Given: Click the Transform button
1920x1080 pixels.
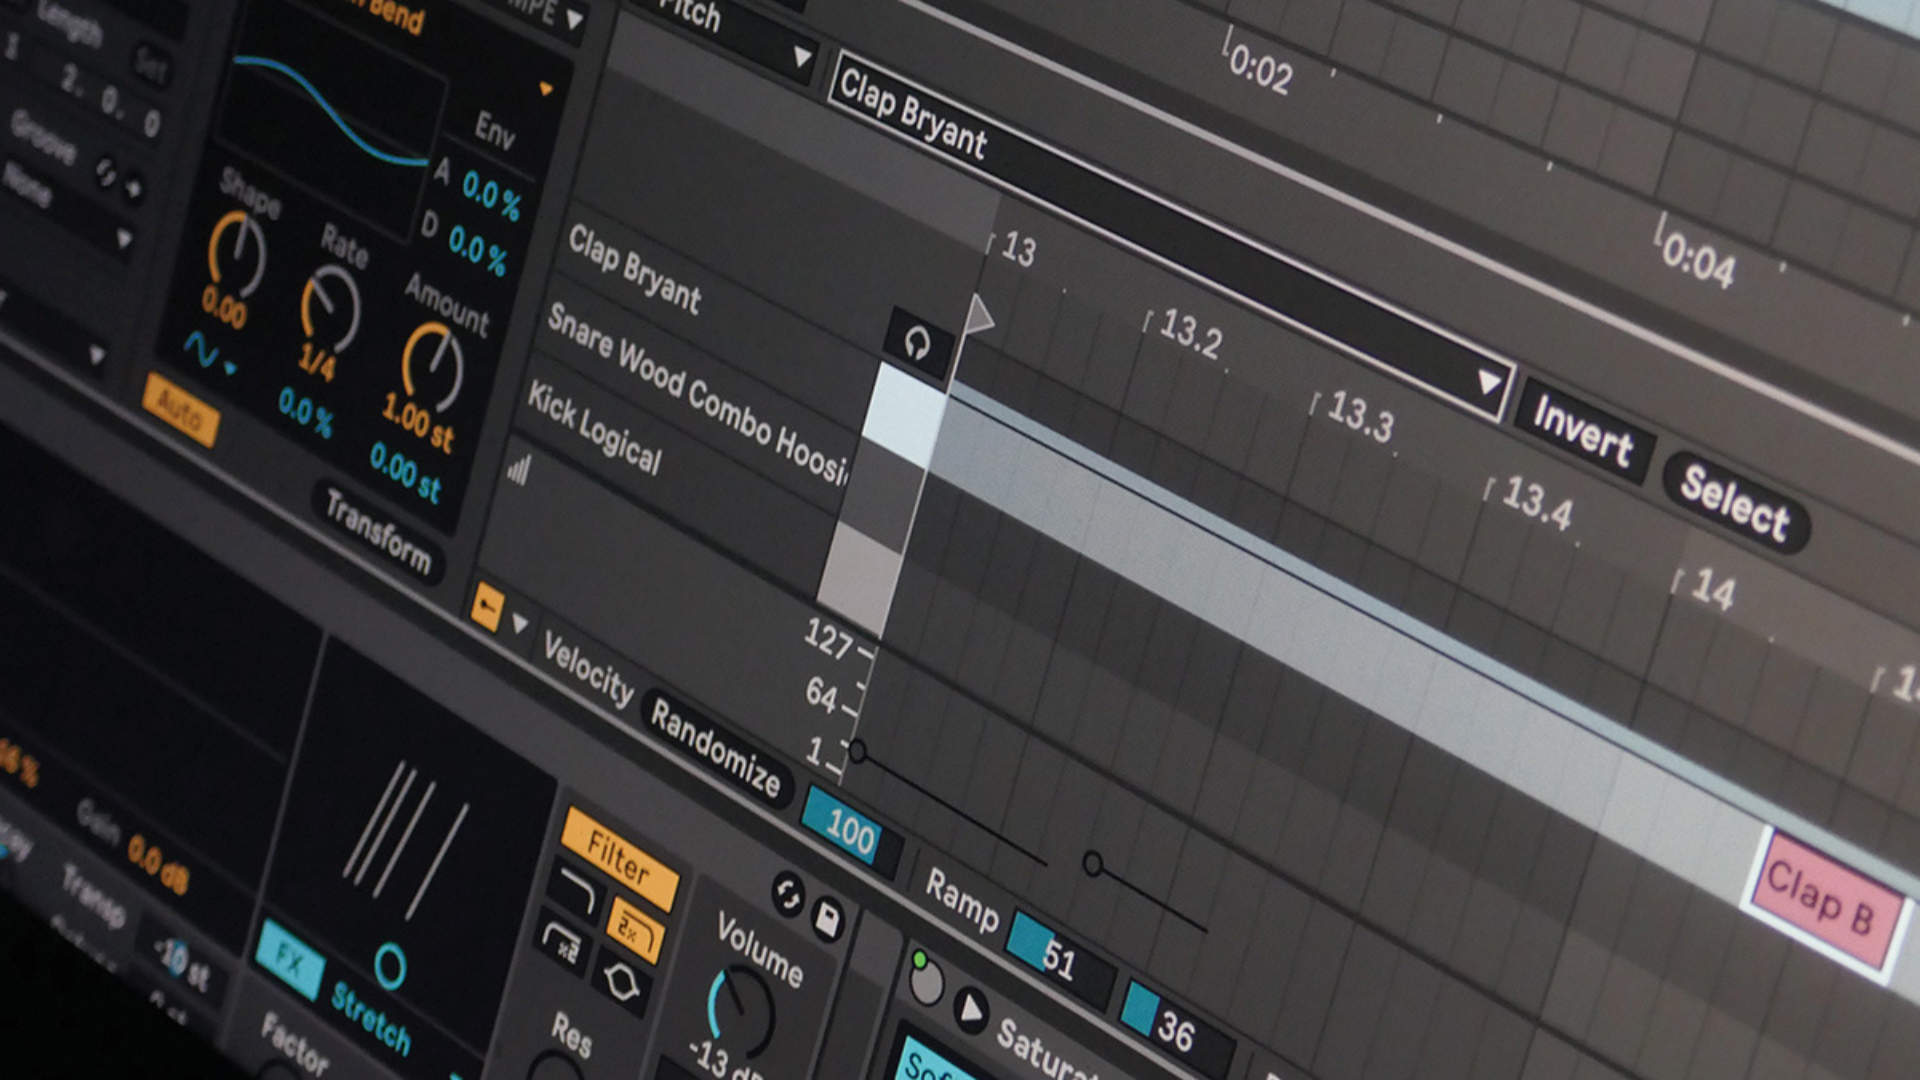Looking at the screenshot, I should pos(380,533).
